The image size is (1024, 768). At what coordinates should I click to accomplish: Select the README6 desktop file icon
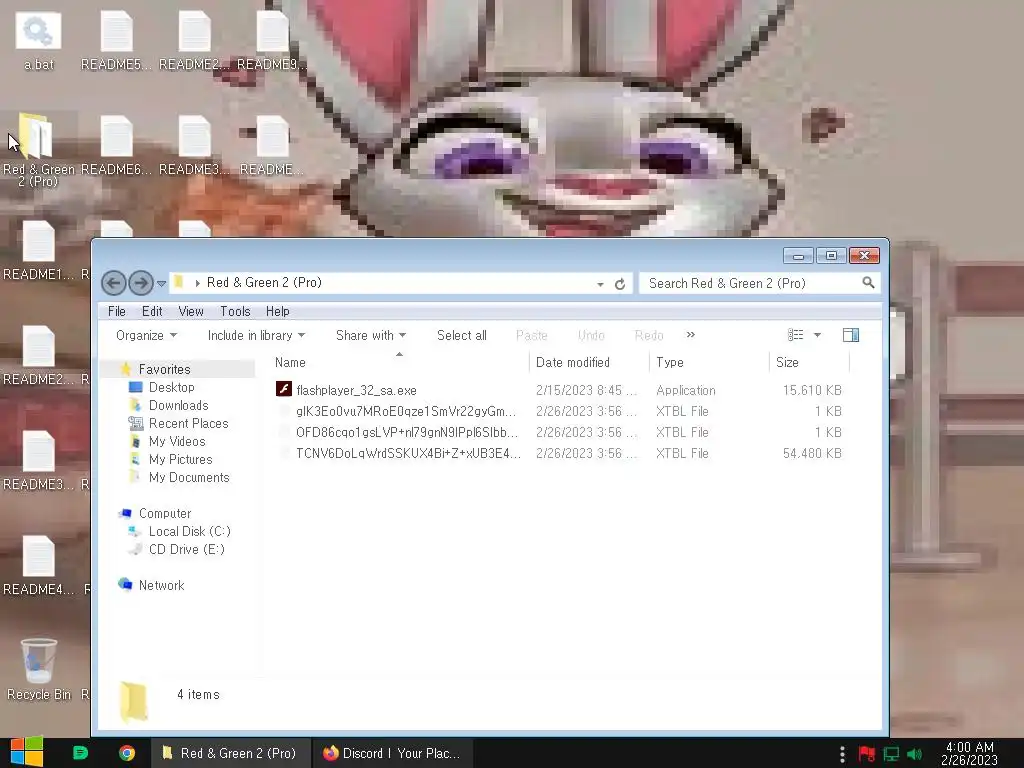(x=116, y=146)
